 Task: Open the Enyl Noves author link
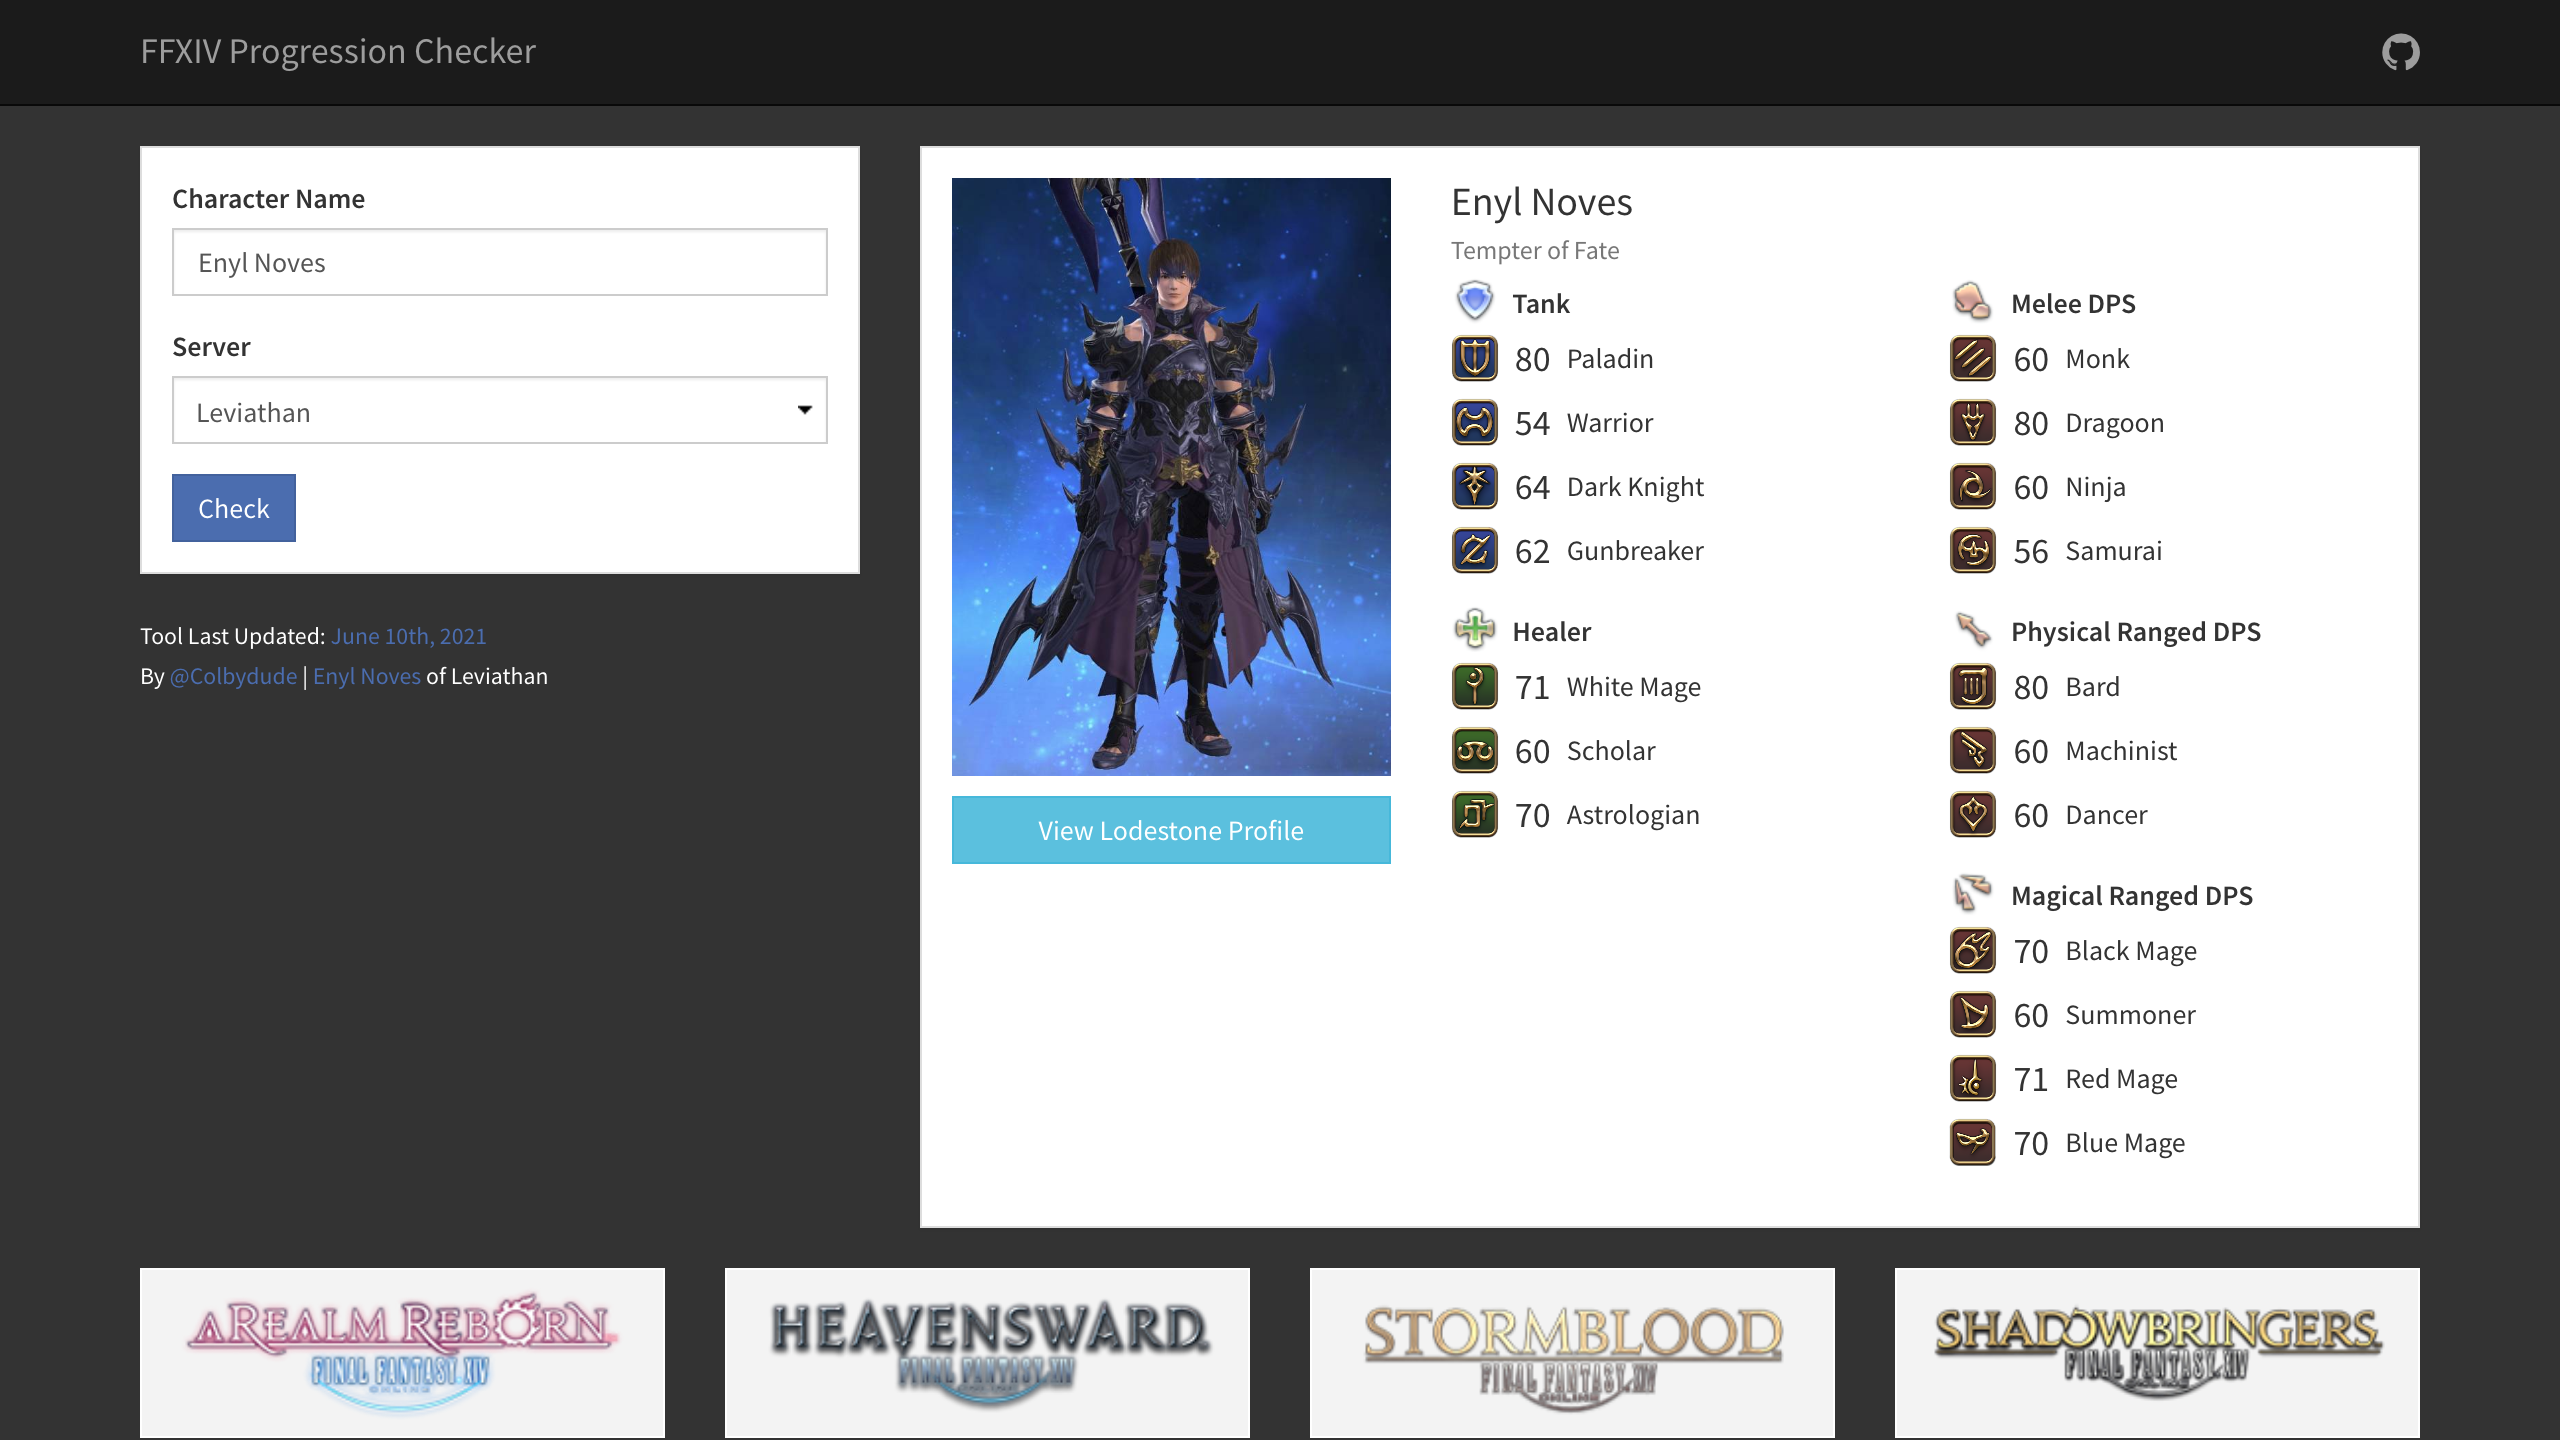(x=367, y=676)
